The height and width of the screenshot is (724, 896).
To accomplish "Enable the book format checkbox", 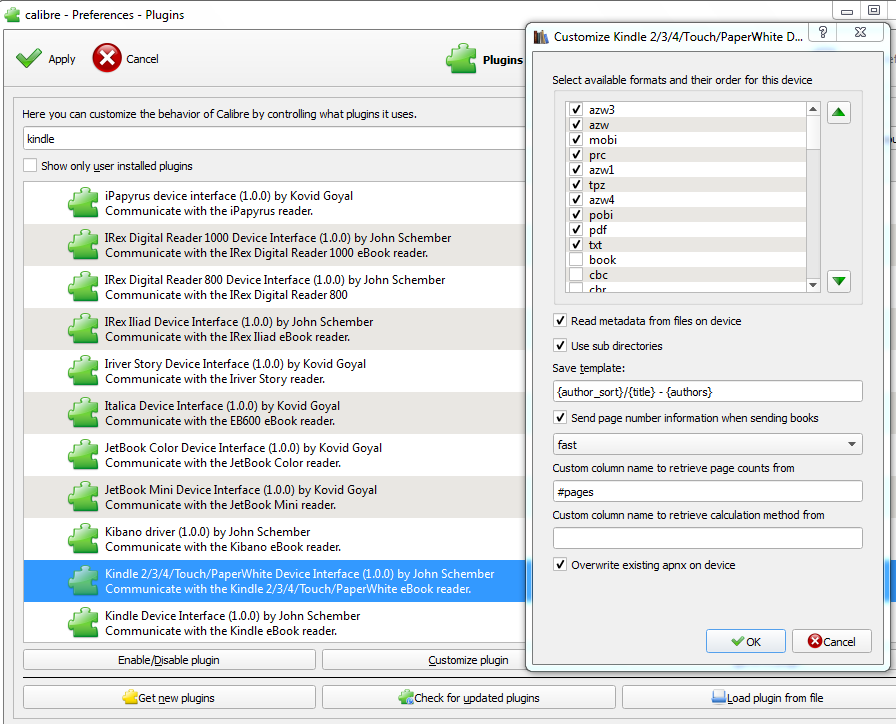I will coord(575,259).
